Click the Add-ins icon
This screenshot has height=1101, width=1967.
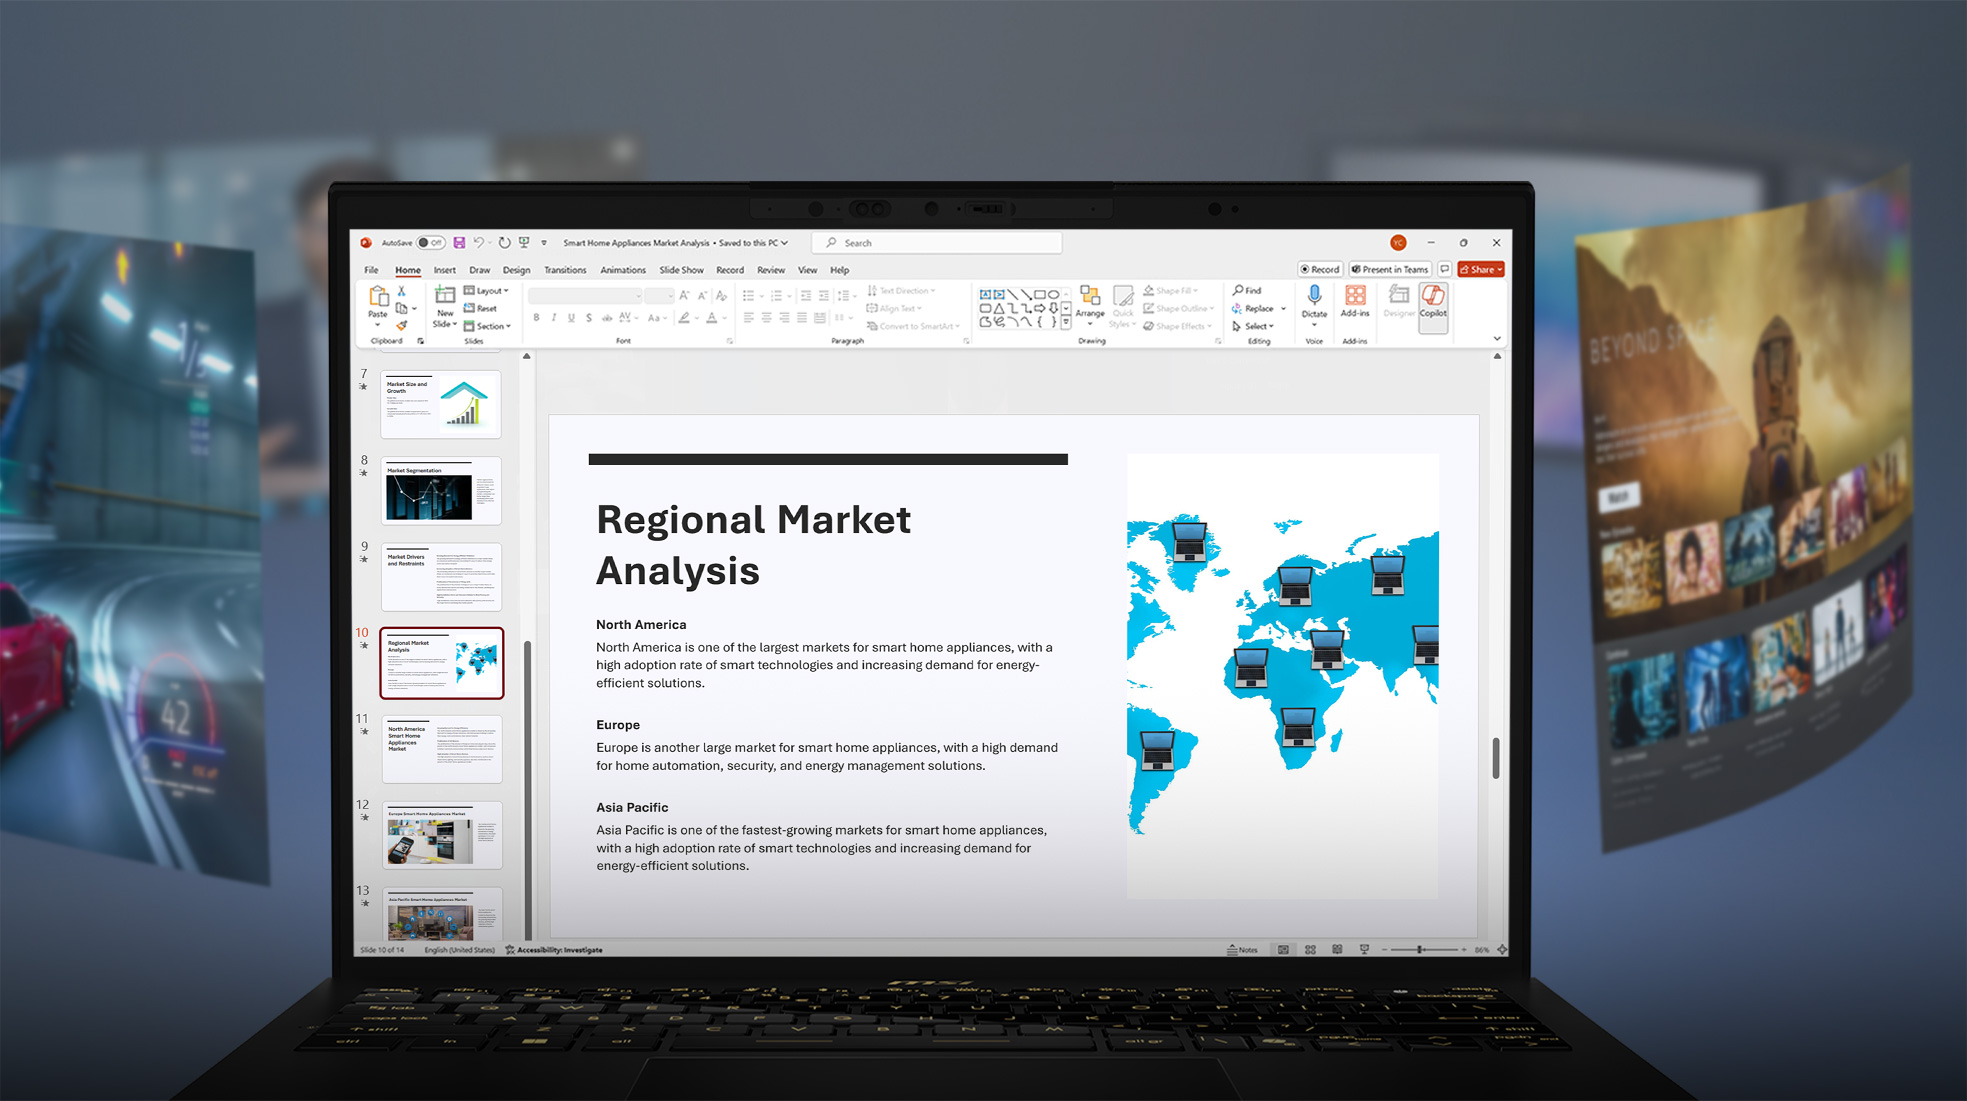[1355, 297]
